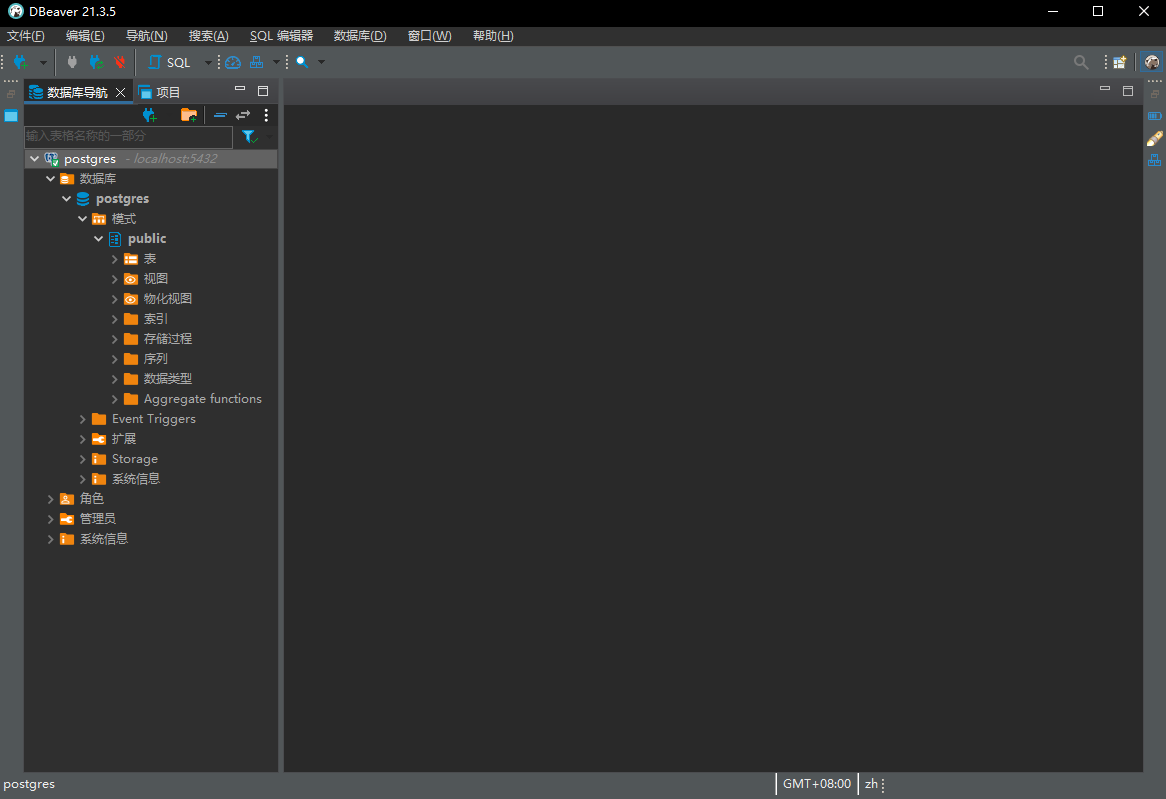Click the postgres database cylinder icon
The height and width of the screenshot is (799, 1166).
[x=83, y=199]
